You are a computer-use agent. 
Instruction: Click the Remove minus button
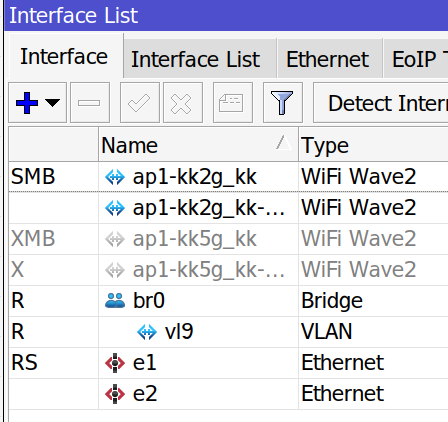click(x=90, y=103)
